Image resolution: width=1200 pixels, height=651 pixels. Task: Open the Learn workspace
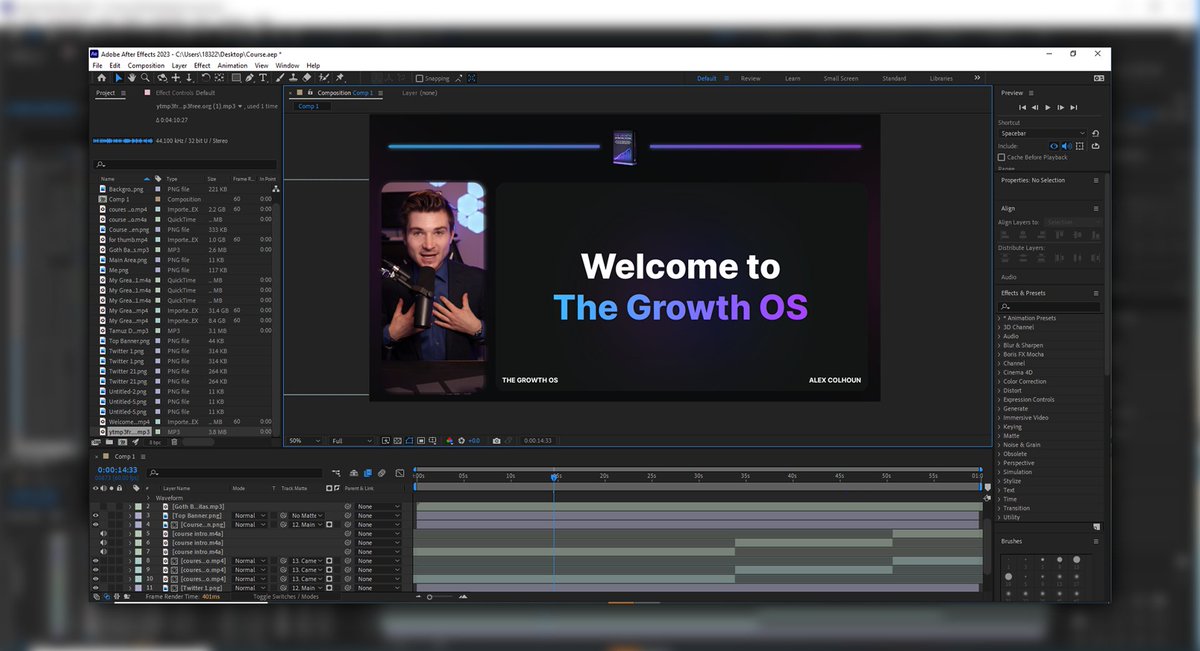[x=792, y=78]
